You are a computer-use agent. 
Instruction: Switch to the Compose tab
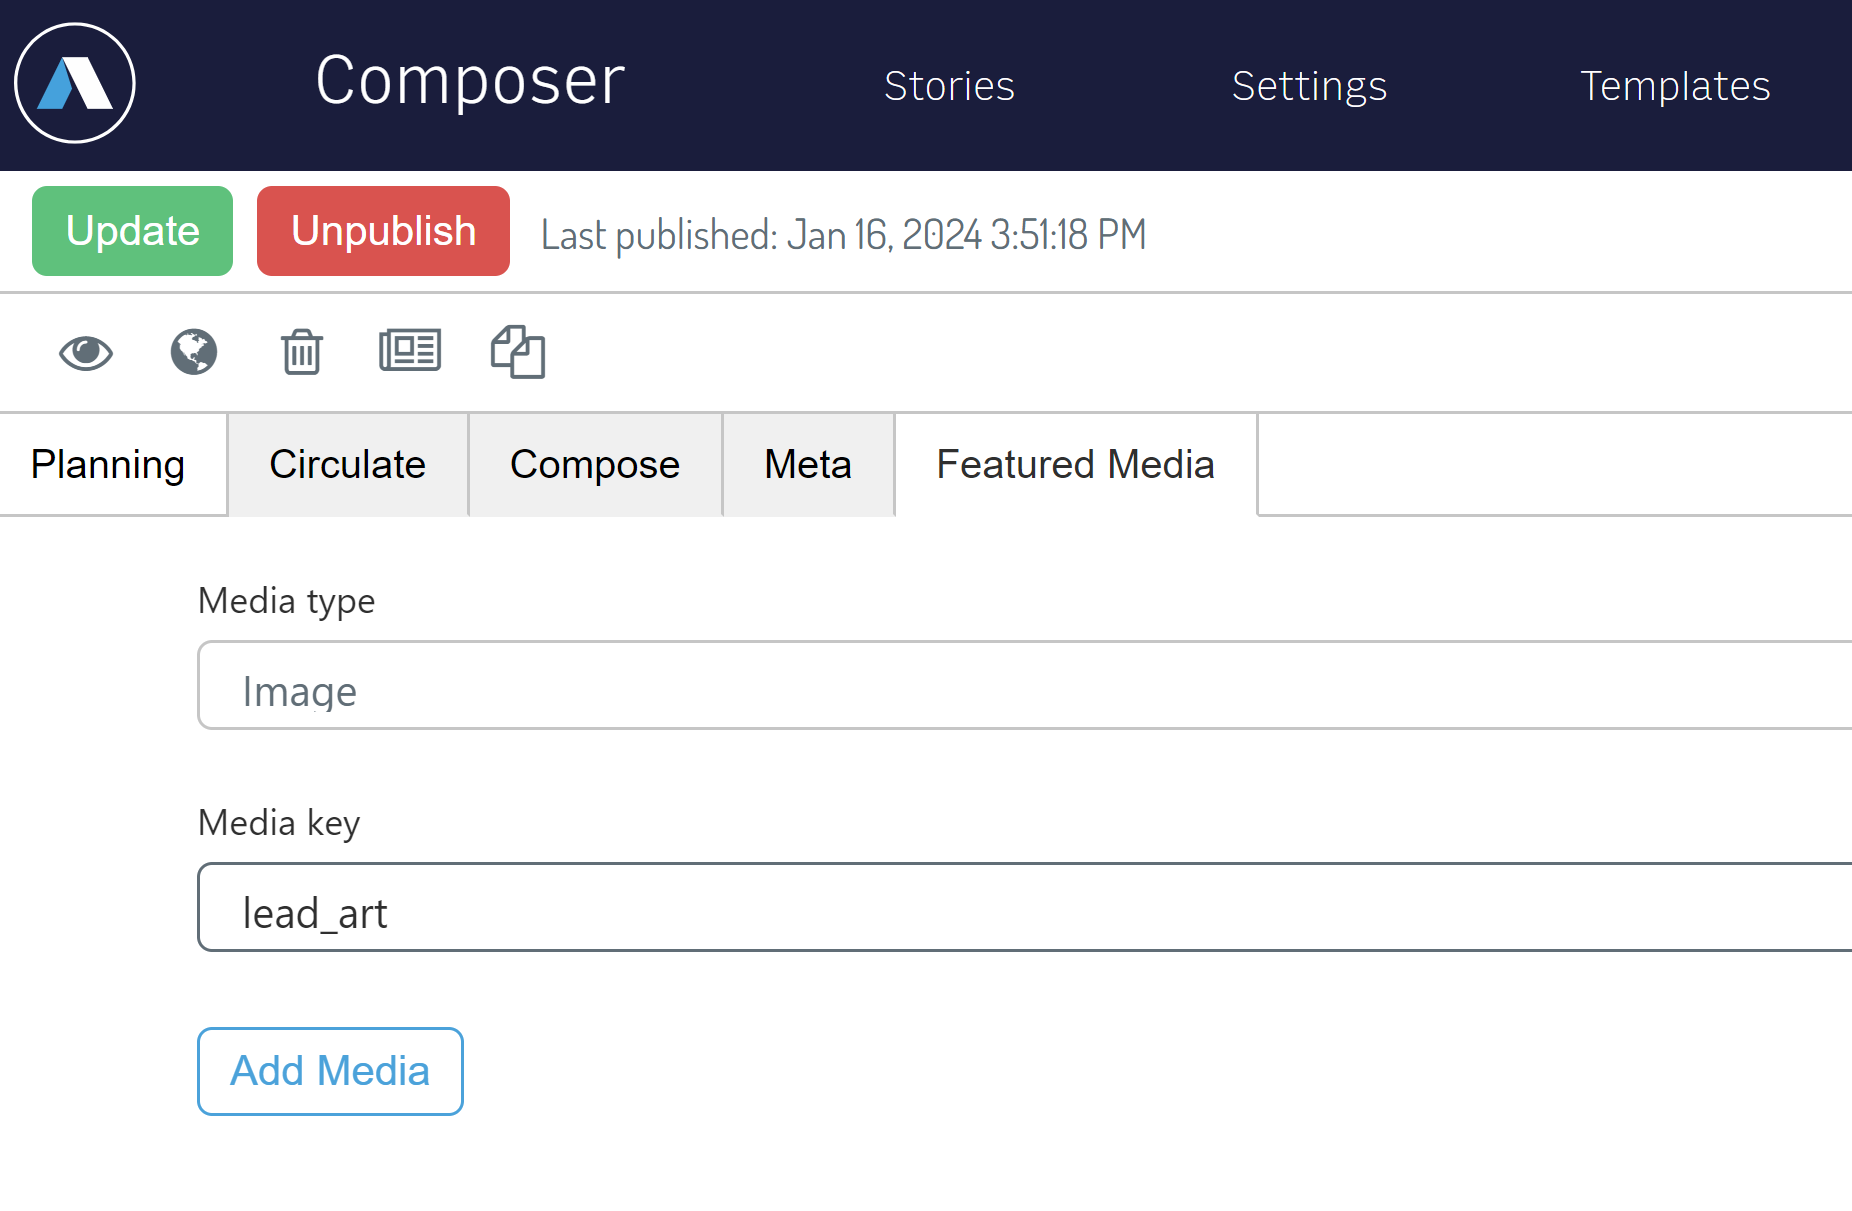click(595, 465)
